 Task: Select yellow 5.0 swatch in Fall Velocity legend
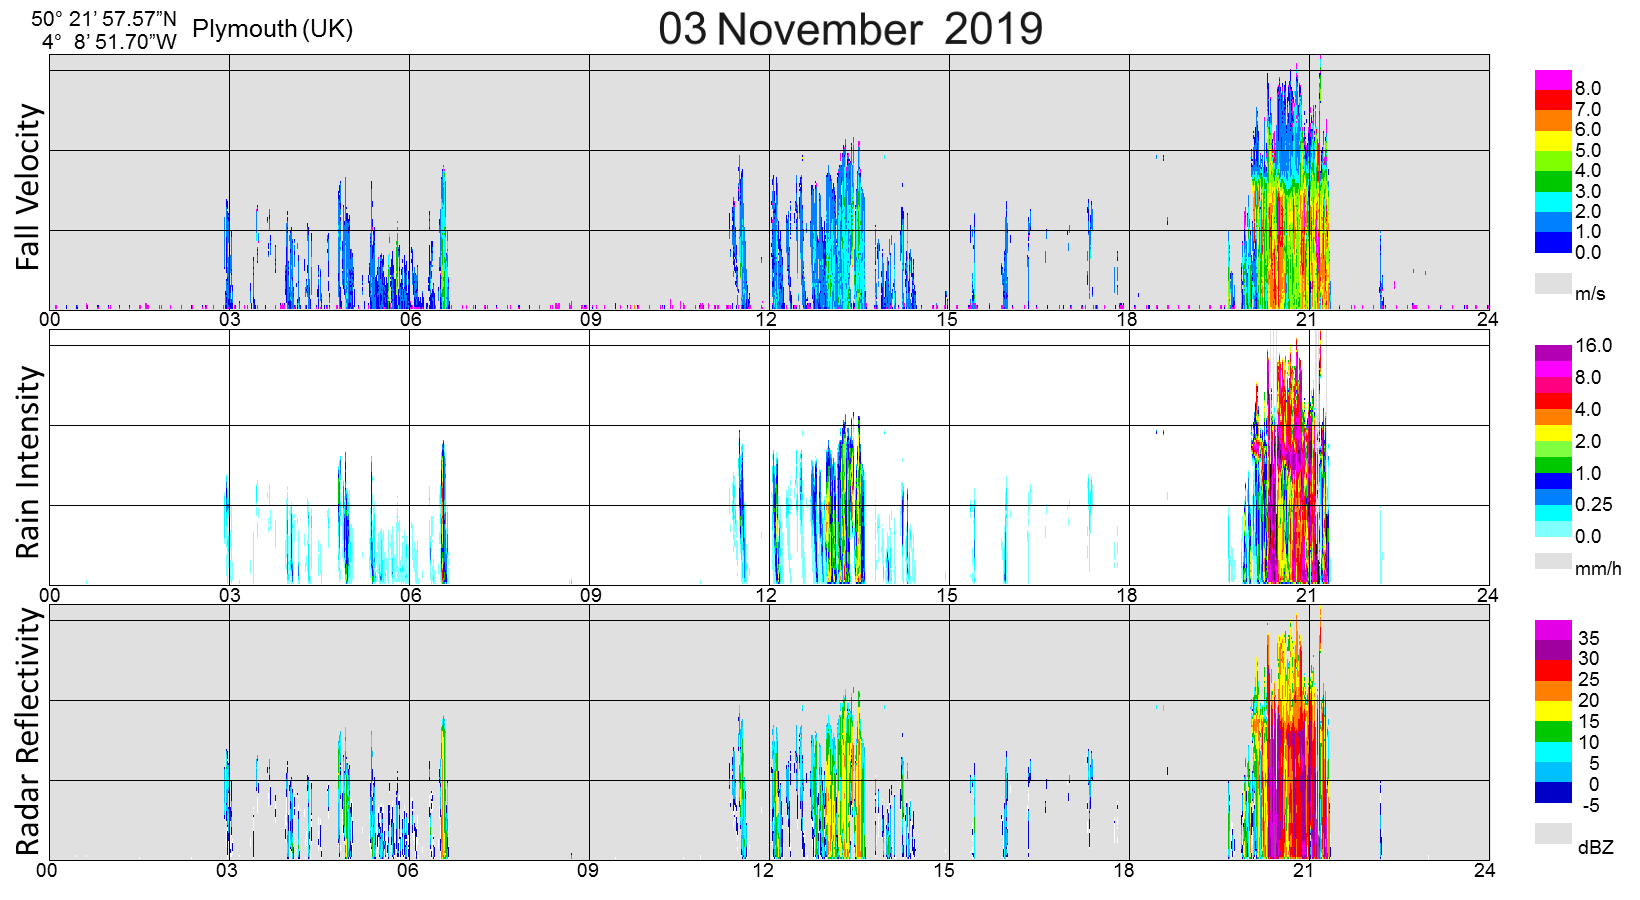pos(1553,141)
